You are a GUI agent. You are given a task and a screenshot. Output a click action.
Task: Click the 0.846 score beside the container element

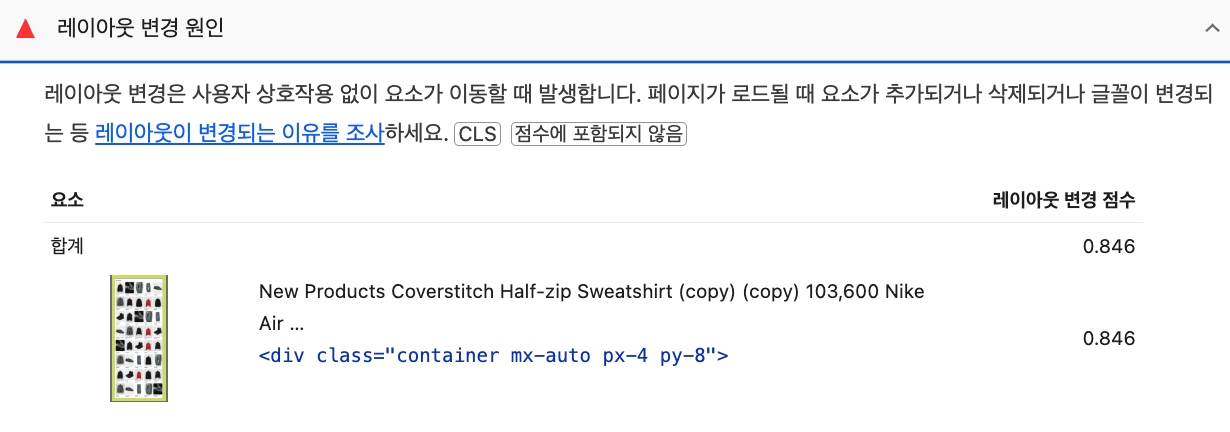click(1109, 338)
